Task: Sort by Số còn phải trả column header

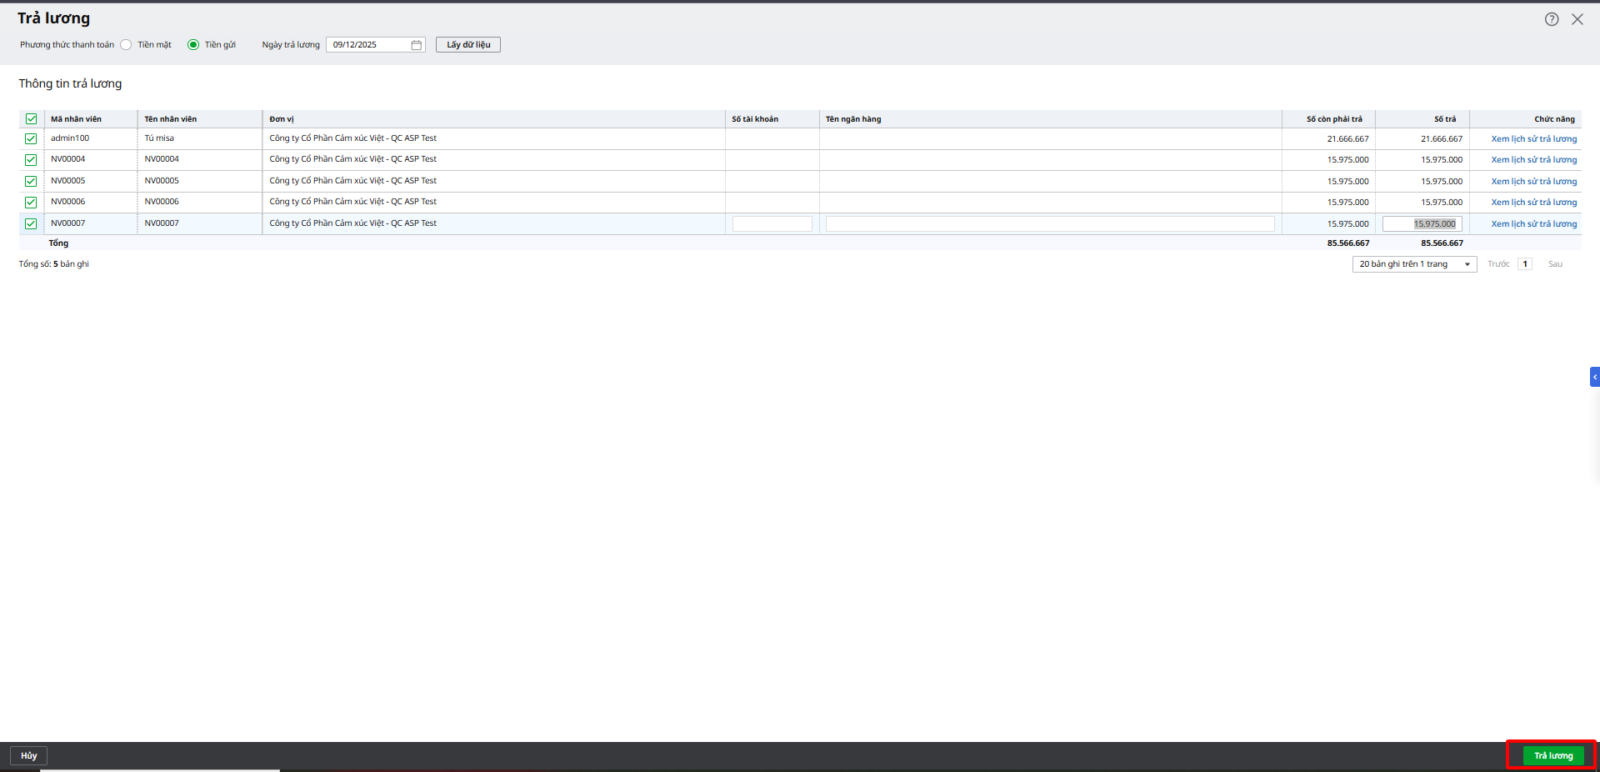Action: [x=1333, y=119]
